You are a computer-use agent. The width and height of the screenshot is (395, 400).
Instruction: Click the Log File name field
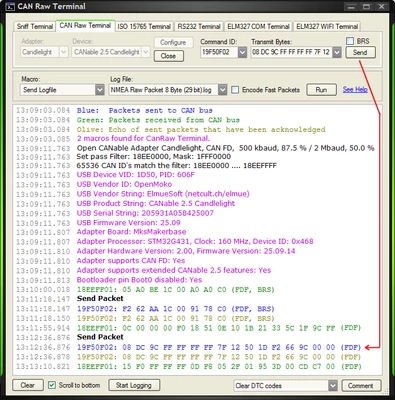pos(163,90)
